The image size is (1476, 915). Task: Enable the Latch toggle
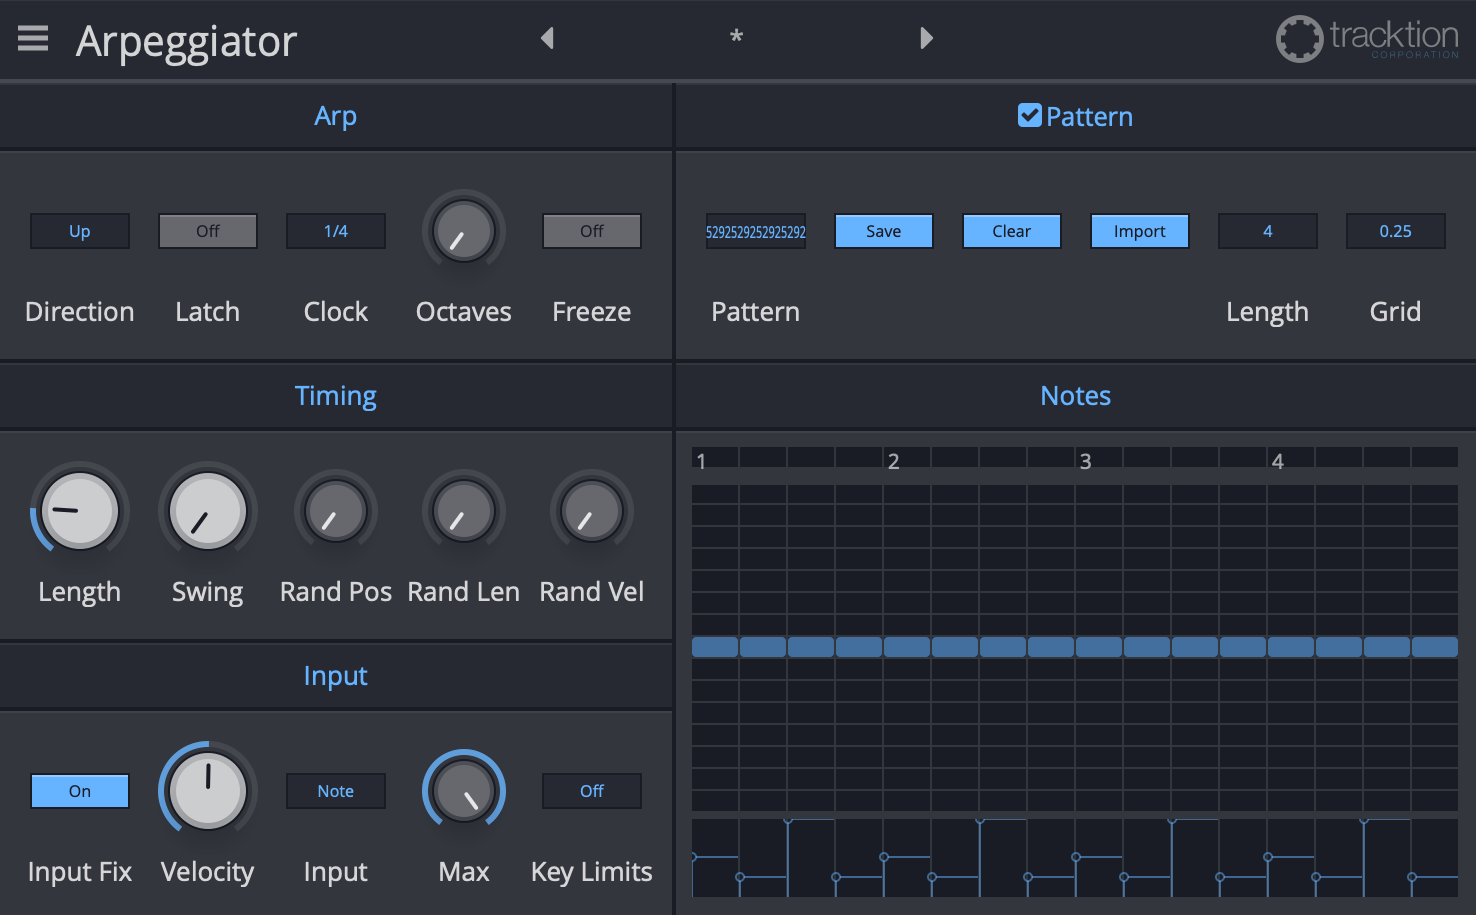click(207, 230)
